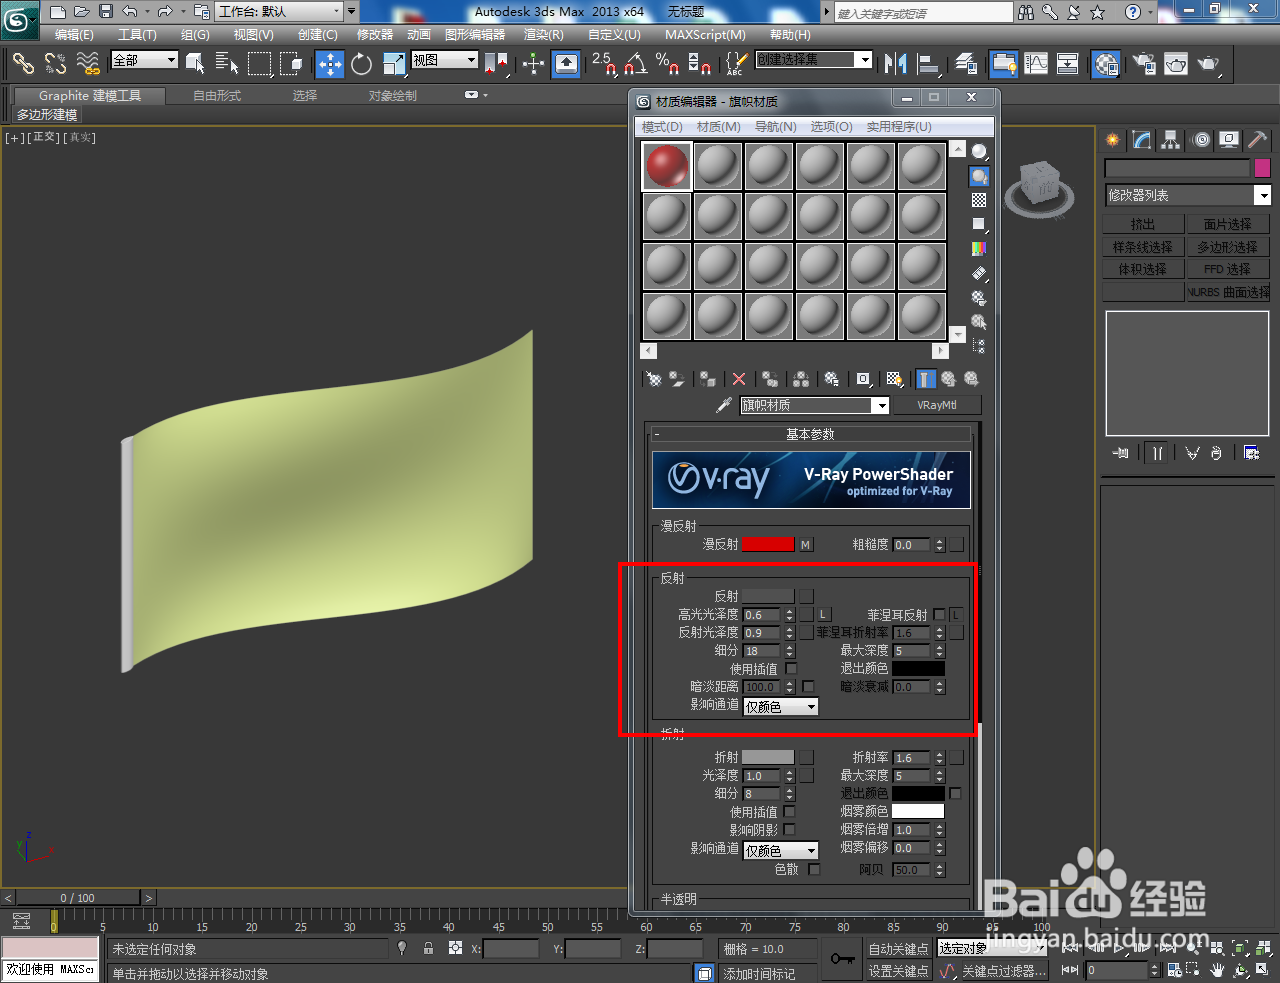Click Get Material icon in material editor

[654, 379]
